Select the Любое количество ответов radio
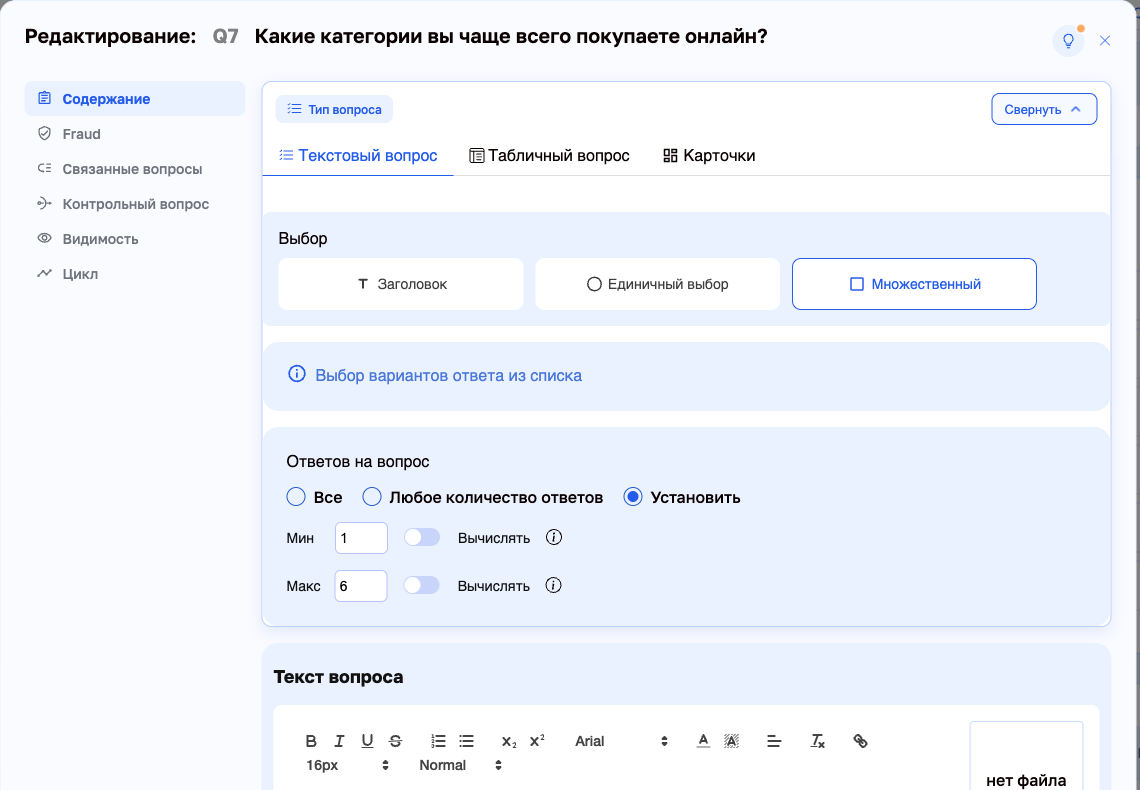 pyautogui.click(x=372, y=497)
